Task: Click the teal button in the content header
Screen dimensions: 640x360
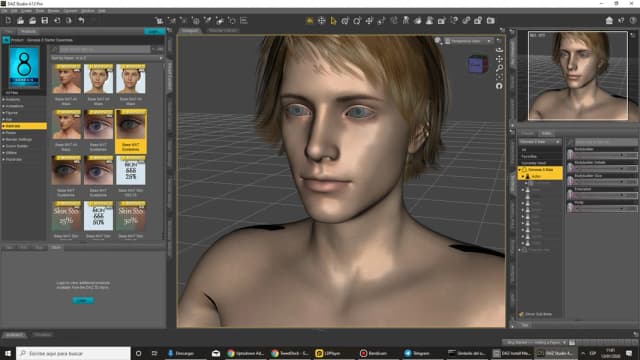Action: pyautogui.click(x=155, y=31)
